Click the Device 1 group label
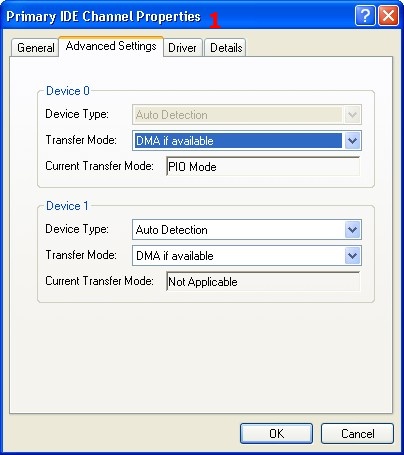Viewport: 404px width, 455px height. 67,206
